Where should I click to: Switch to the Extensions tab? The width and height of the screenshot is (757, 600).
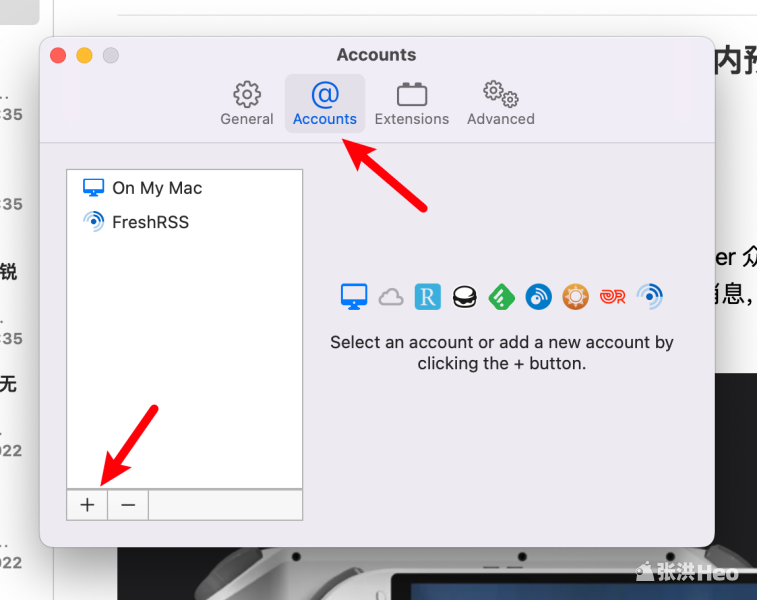point(412,103)
